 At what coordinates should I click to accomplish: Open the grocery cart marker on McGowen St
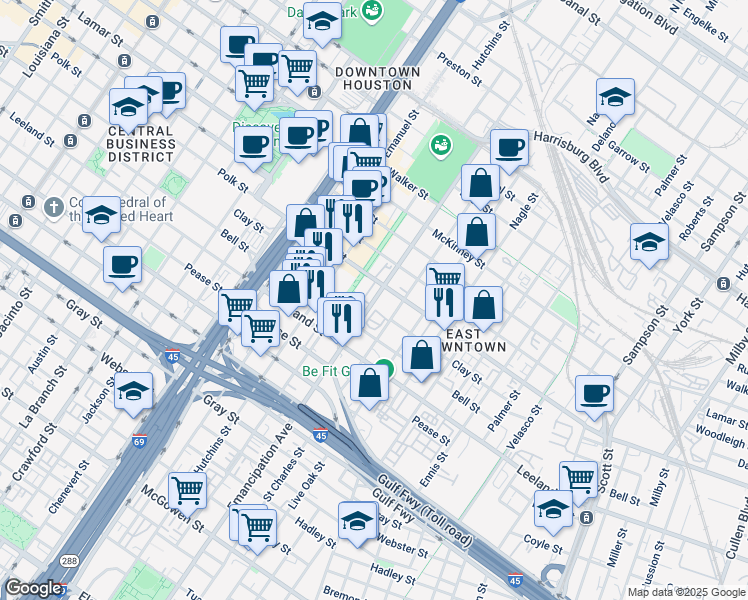pyautogui.click(x=187, y=492)
